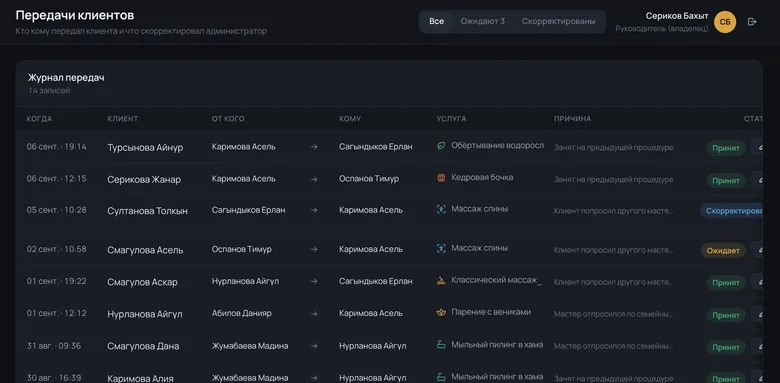Click the date 31 авг. · 09:36
The height and width of the screenshot is (383, 780).
[54, 346]
